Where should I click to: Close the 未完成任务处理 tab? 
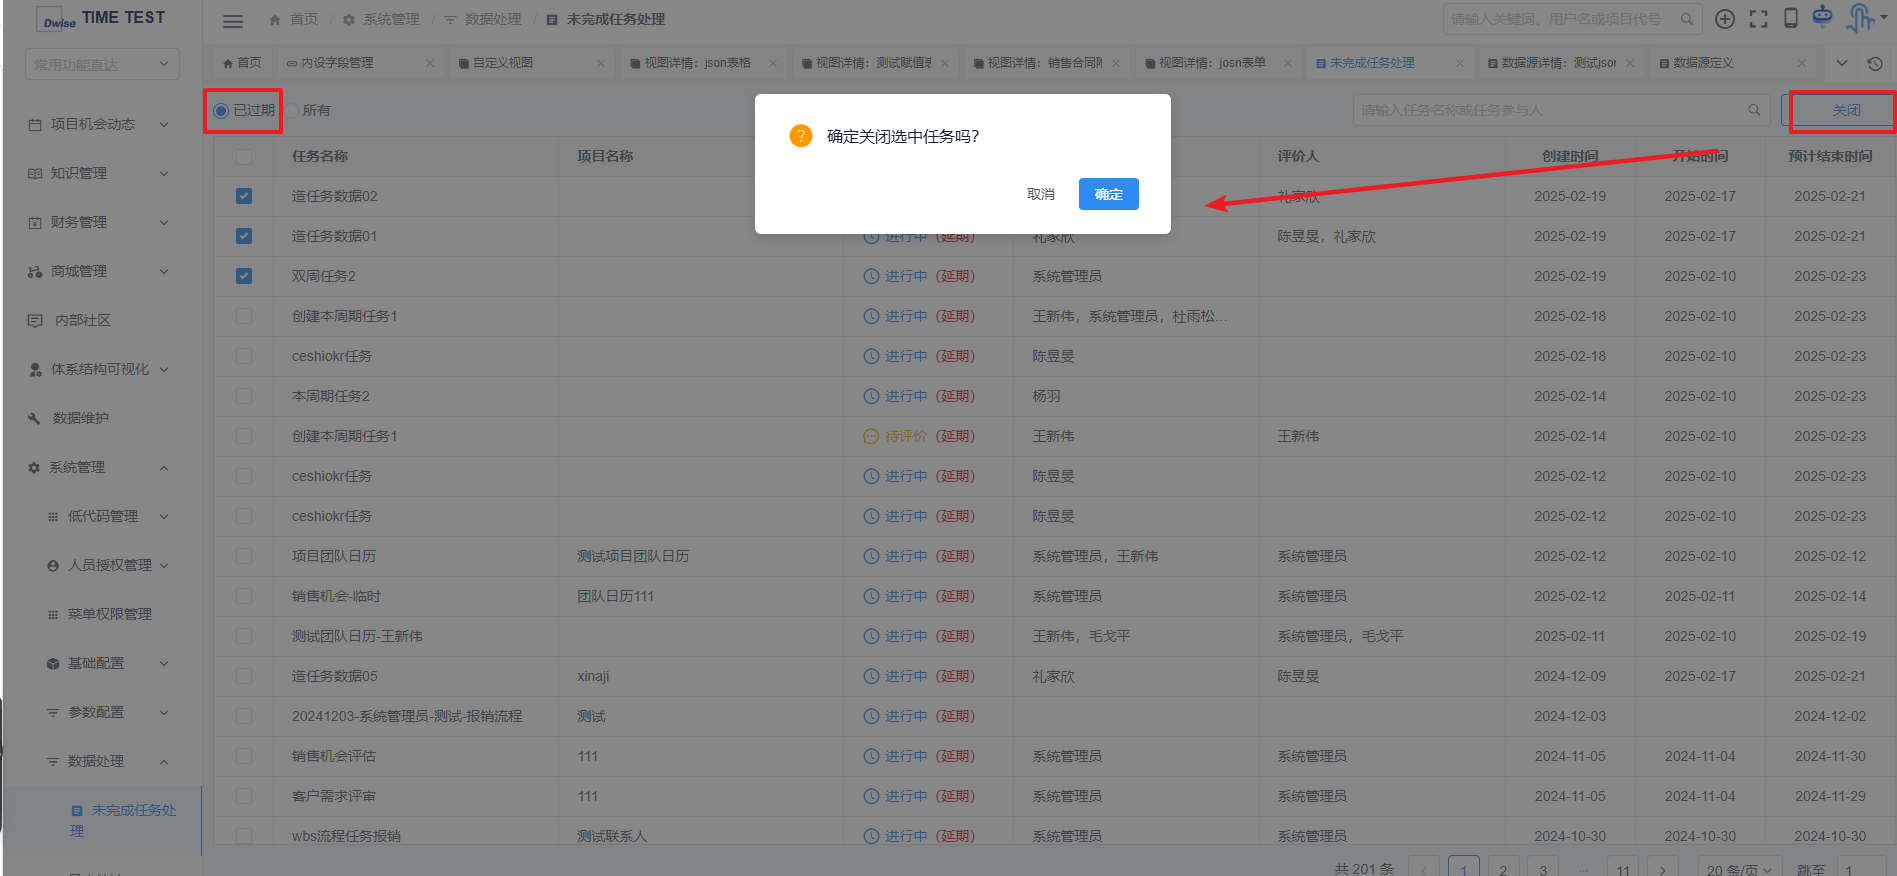1460,63
